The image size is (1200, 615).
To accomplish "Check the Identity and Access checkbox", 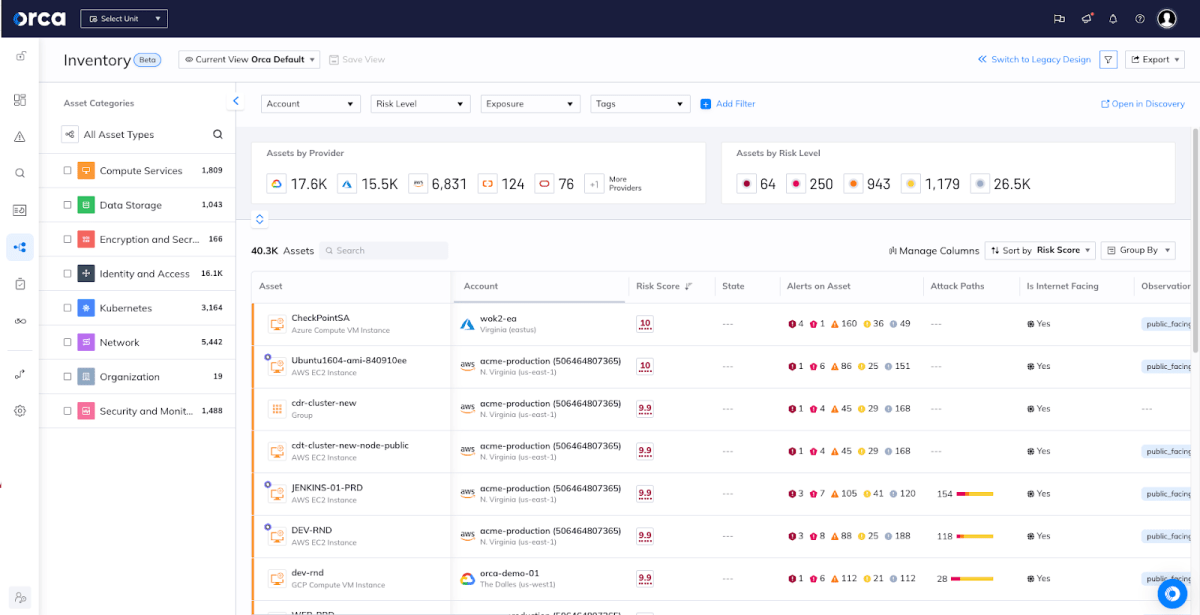I will click(67, 273).
